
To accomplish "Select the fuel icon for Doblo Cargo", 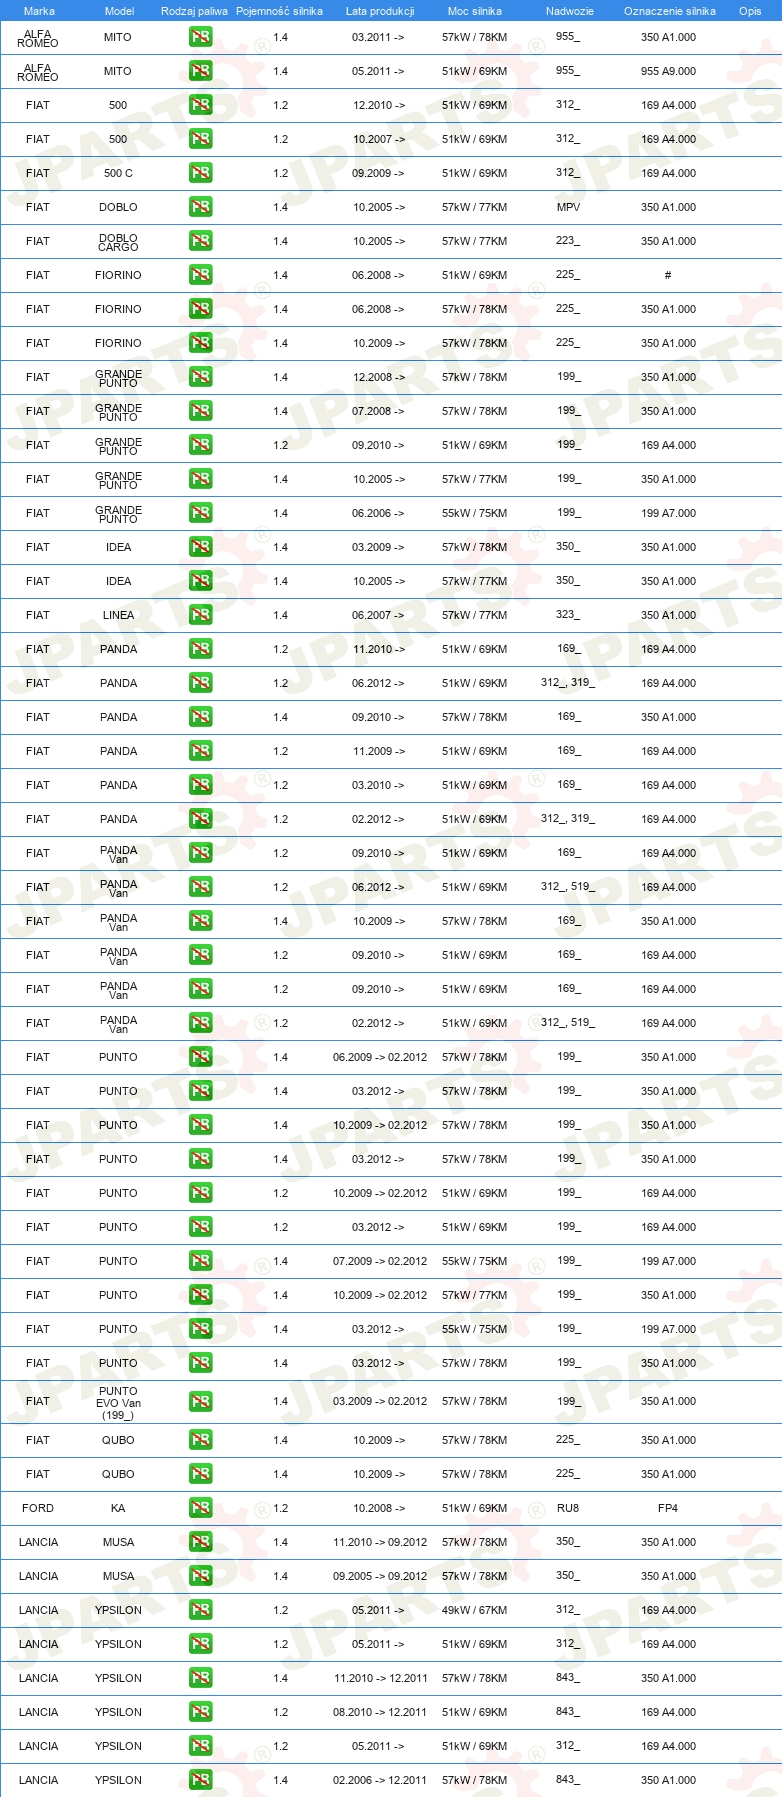I will coord(200,241).
